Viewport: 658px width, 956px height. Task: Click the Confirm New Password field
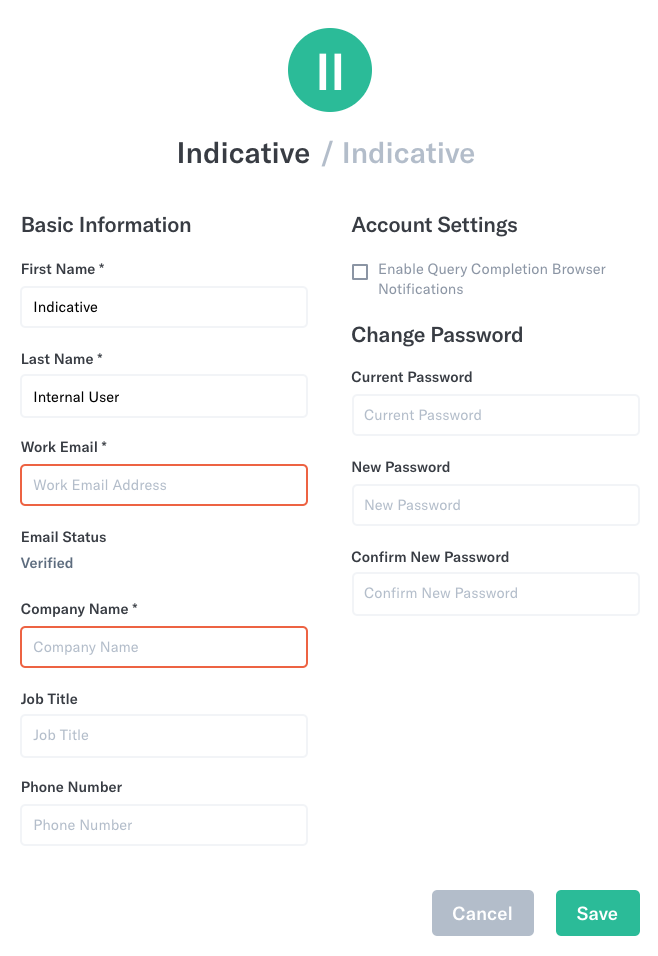(496, 594)
